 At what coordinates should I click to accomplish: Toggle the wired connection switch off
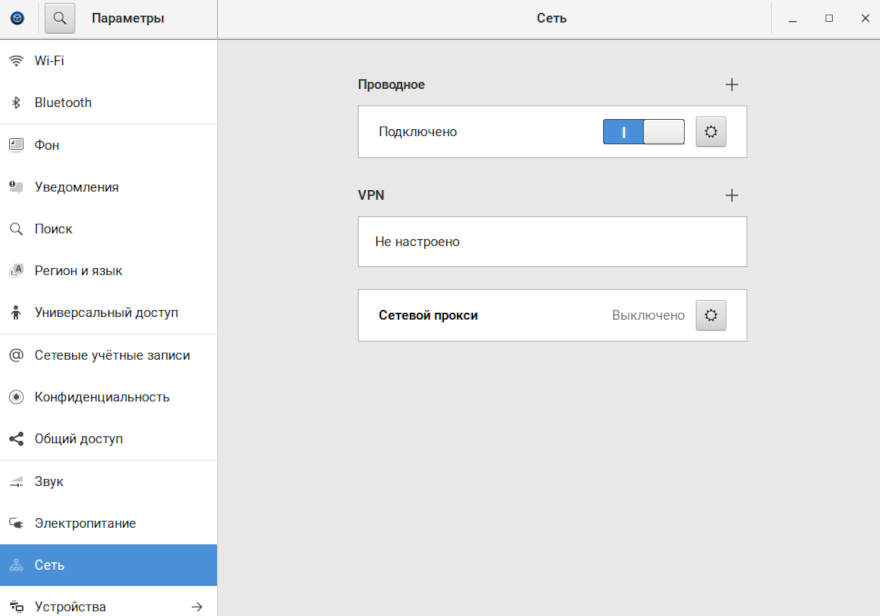[643, 132]
